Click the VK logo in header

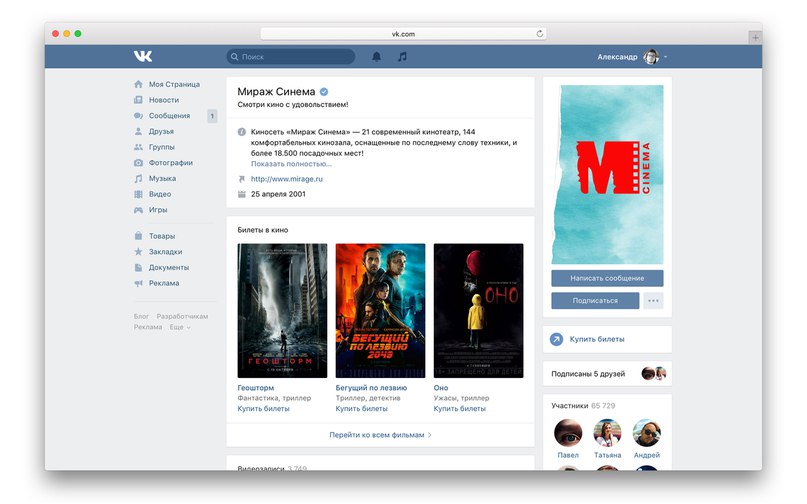pos(143,56)
